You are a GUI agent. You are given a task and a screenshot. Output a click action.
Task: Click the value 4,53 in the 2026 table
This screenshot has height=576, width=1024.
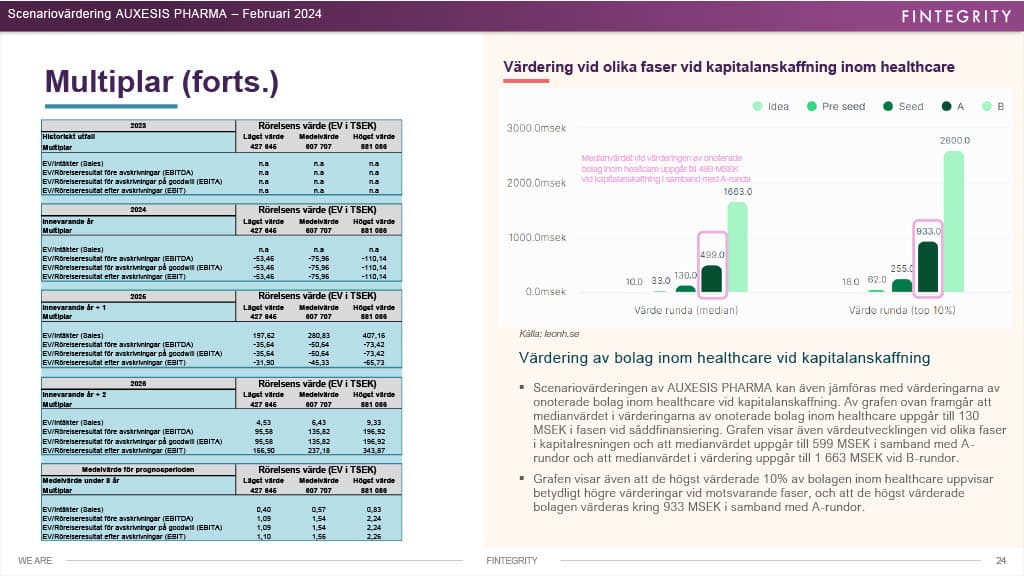click(264, 423)
